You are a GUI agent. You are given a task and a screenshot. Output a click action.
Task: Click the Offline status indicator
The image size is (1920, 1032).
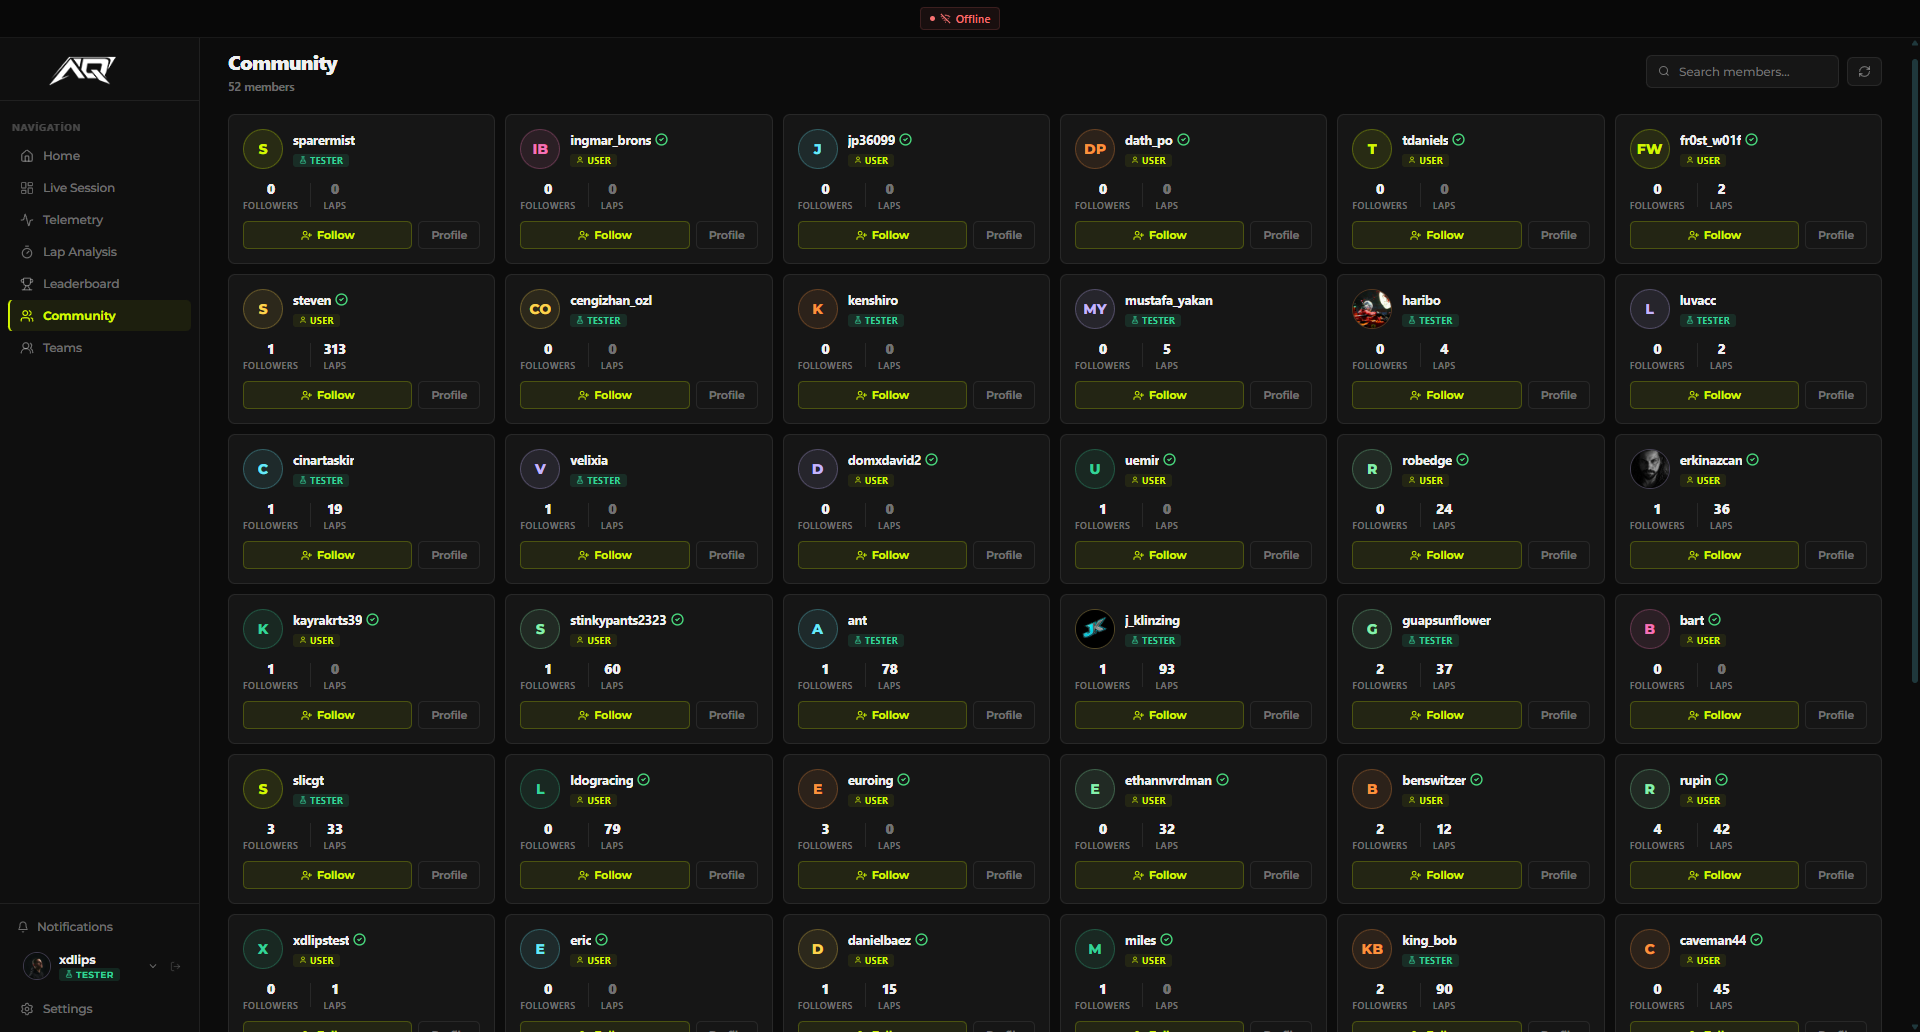tap(960, 19)
